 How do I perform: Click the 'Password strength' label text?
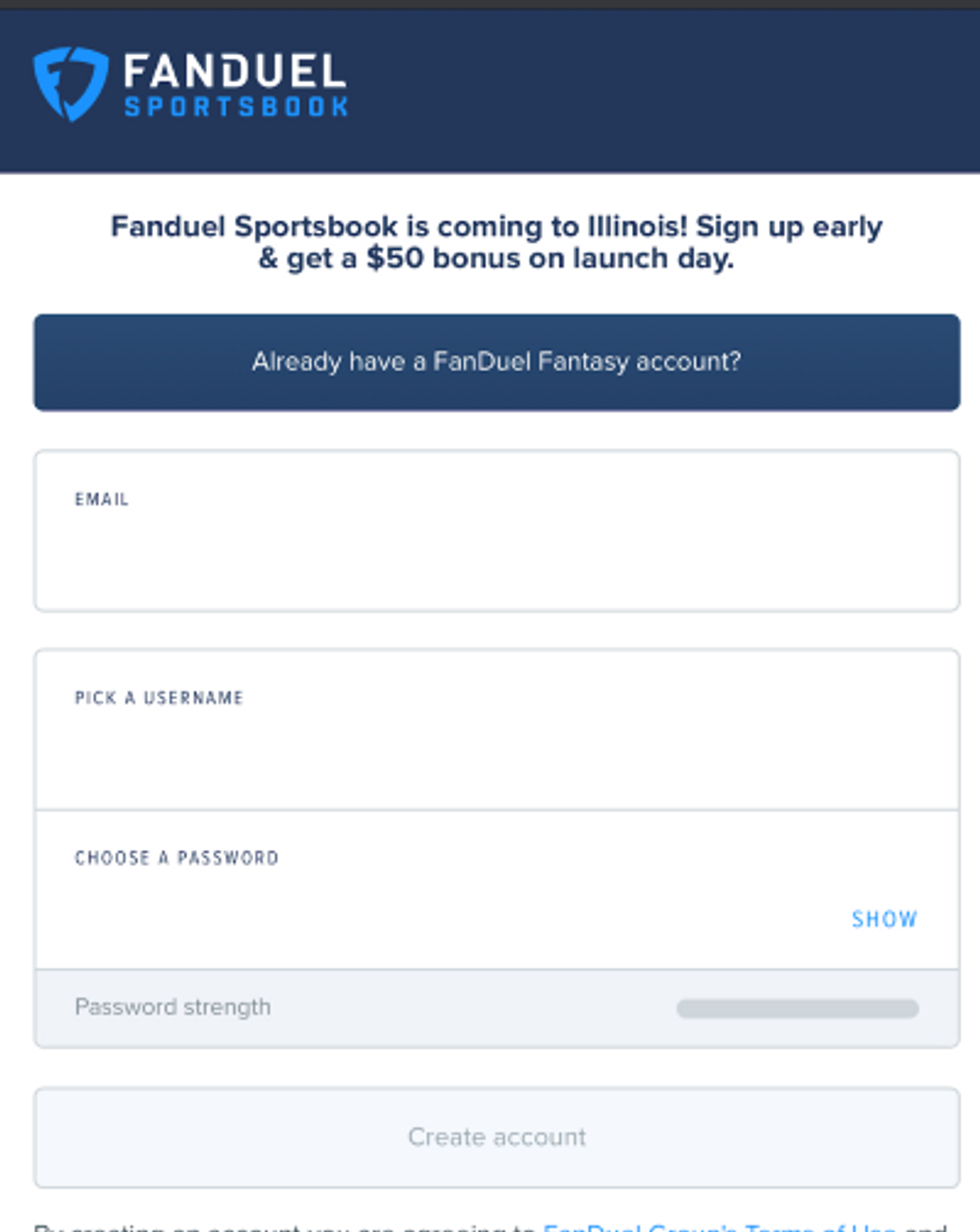click(173, 1007)
